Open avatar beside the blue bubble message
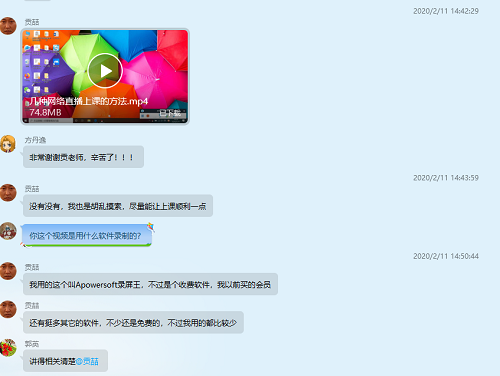500x376 pixels. click(8, 231)
